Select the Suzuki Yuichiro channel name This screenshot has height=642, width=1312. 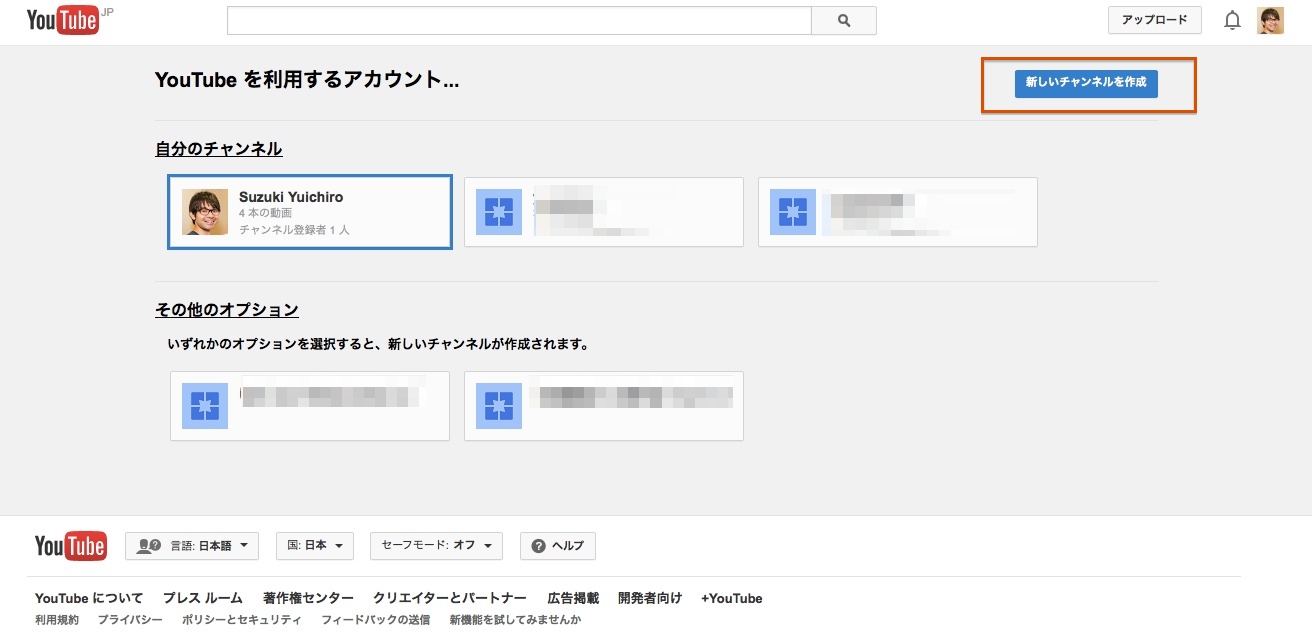(x=291, y=197)
